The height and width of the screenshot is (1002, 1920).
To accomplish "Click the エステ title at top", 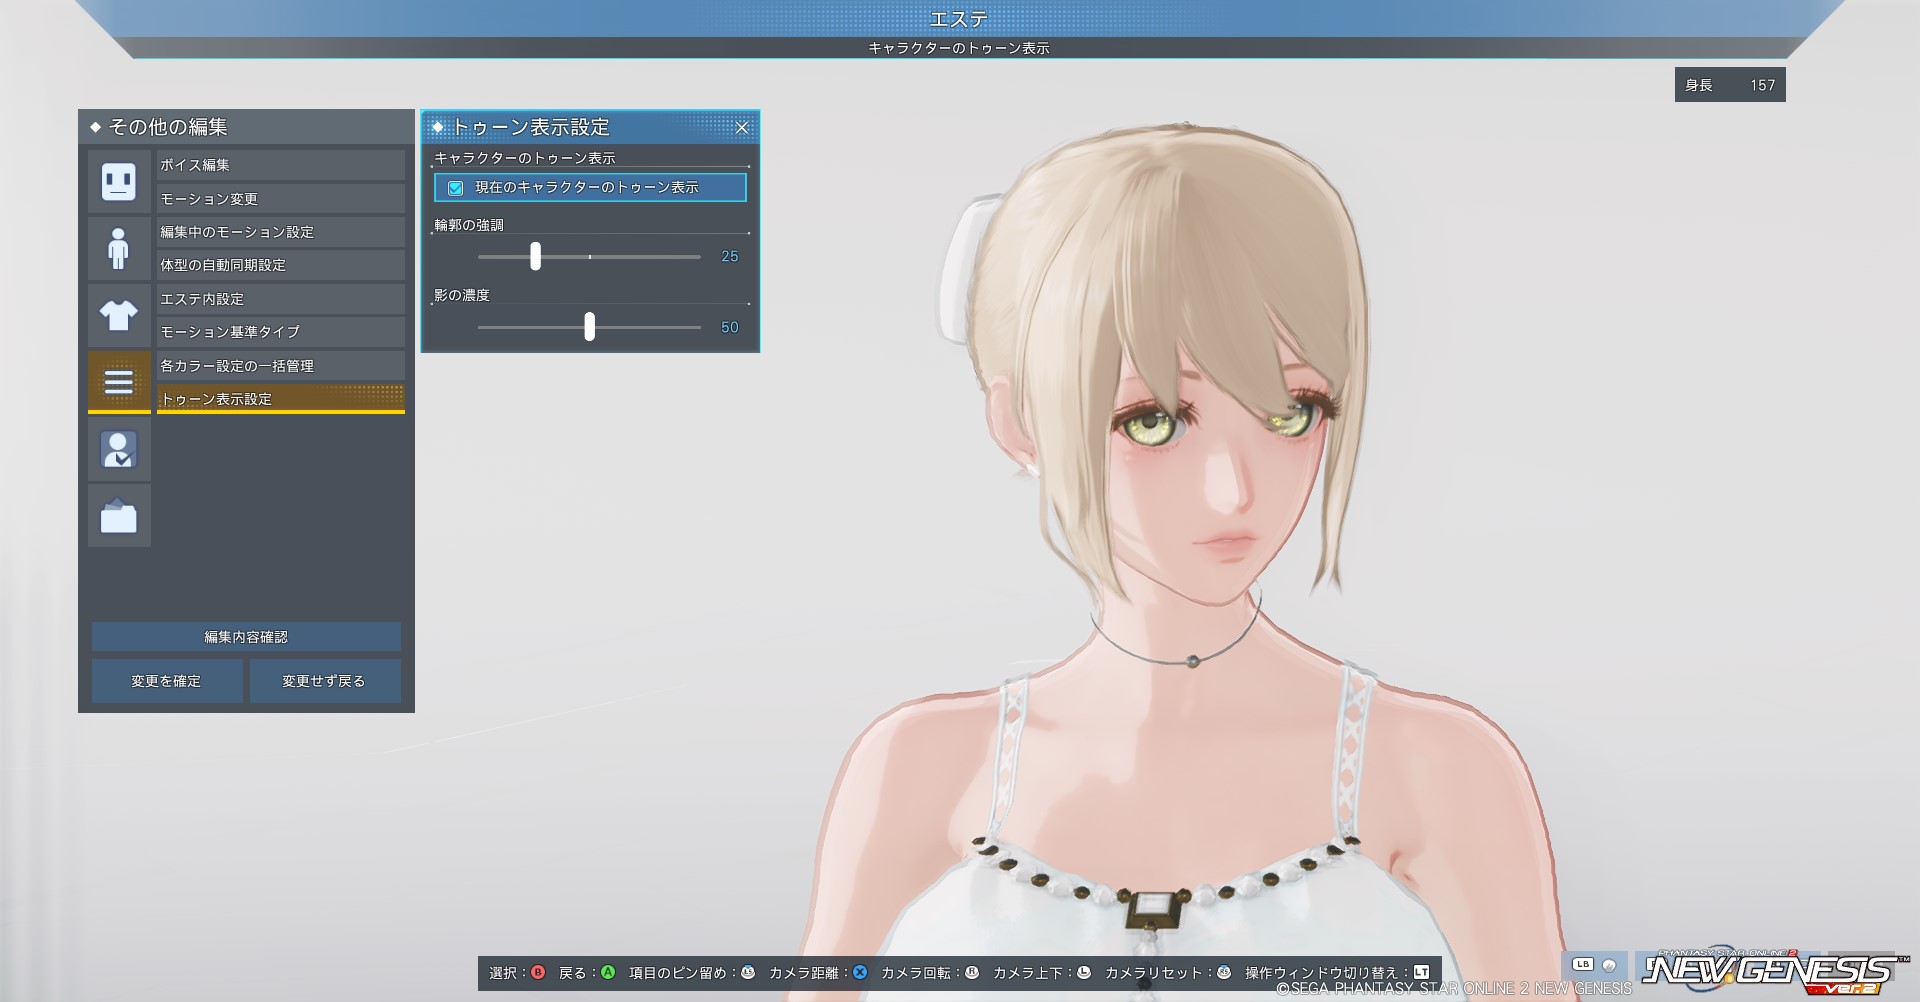I will (x=959, y=19).
